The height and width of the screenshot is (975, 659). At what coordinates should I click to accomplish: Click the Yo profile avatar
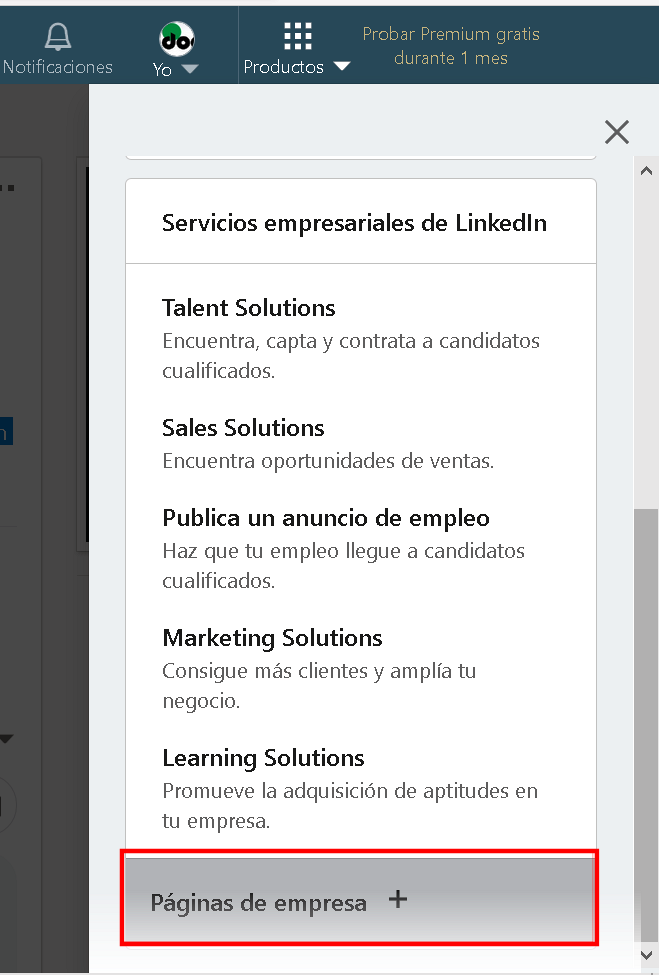[x=177, y=39]
